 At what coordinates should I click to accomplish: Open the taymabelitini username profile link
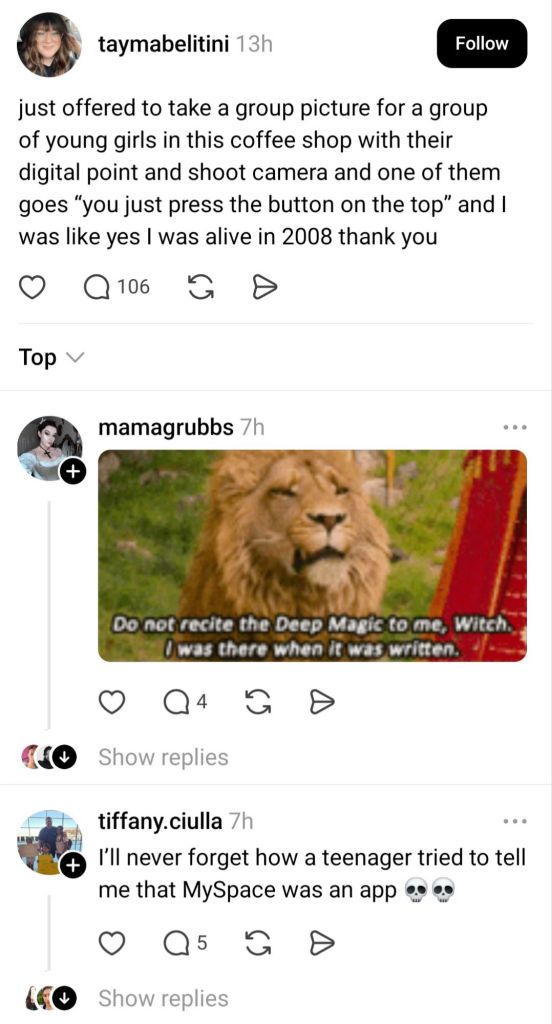pyautogui.click(x=163, y=44)
